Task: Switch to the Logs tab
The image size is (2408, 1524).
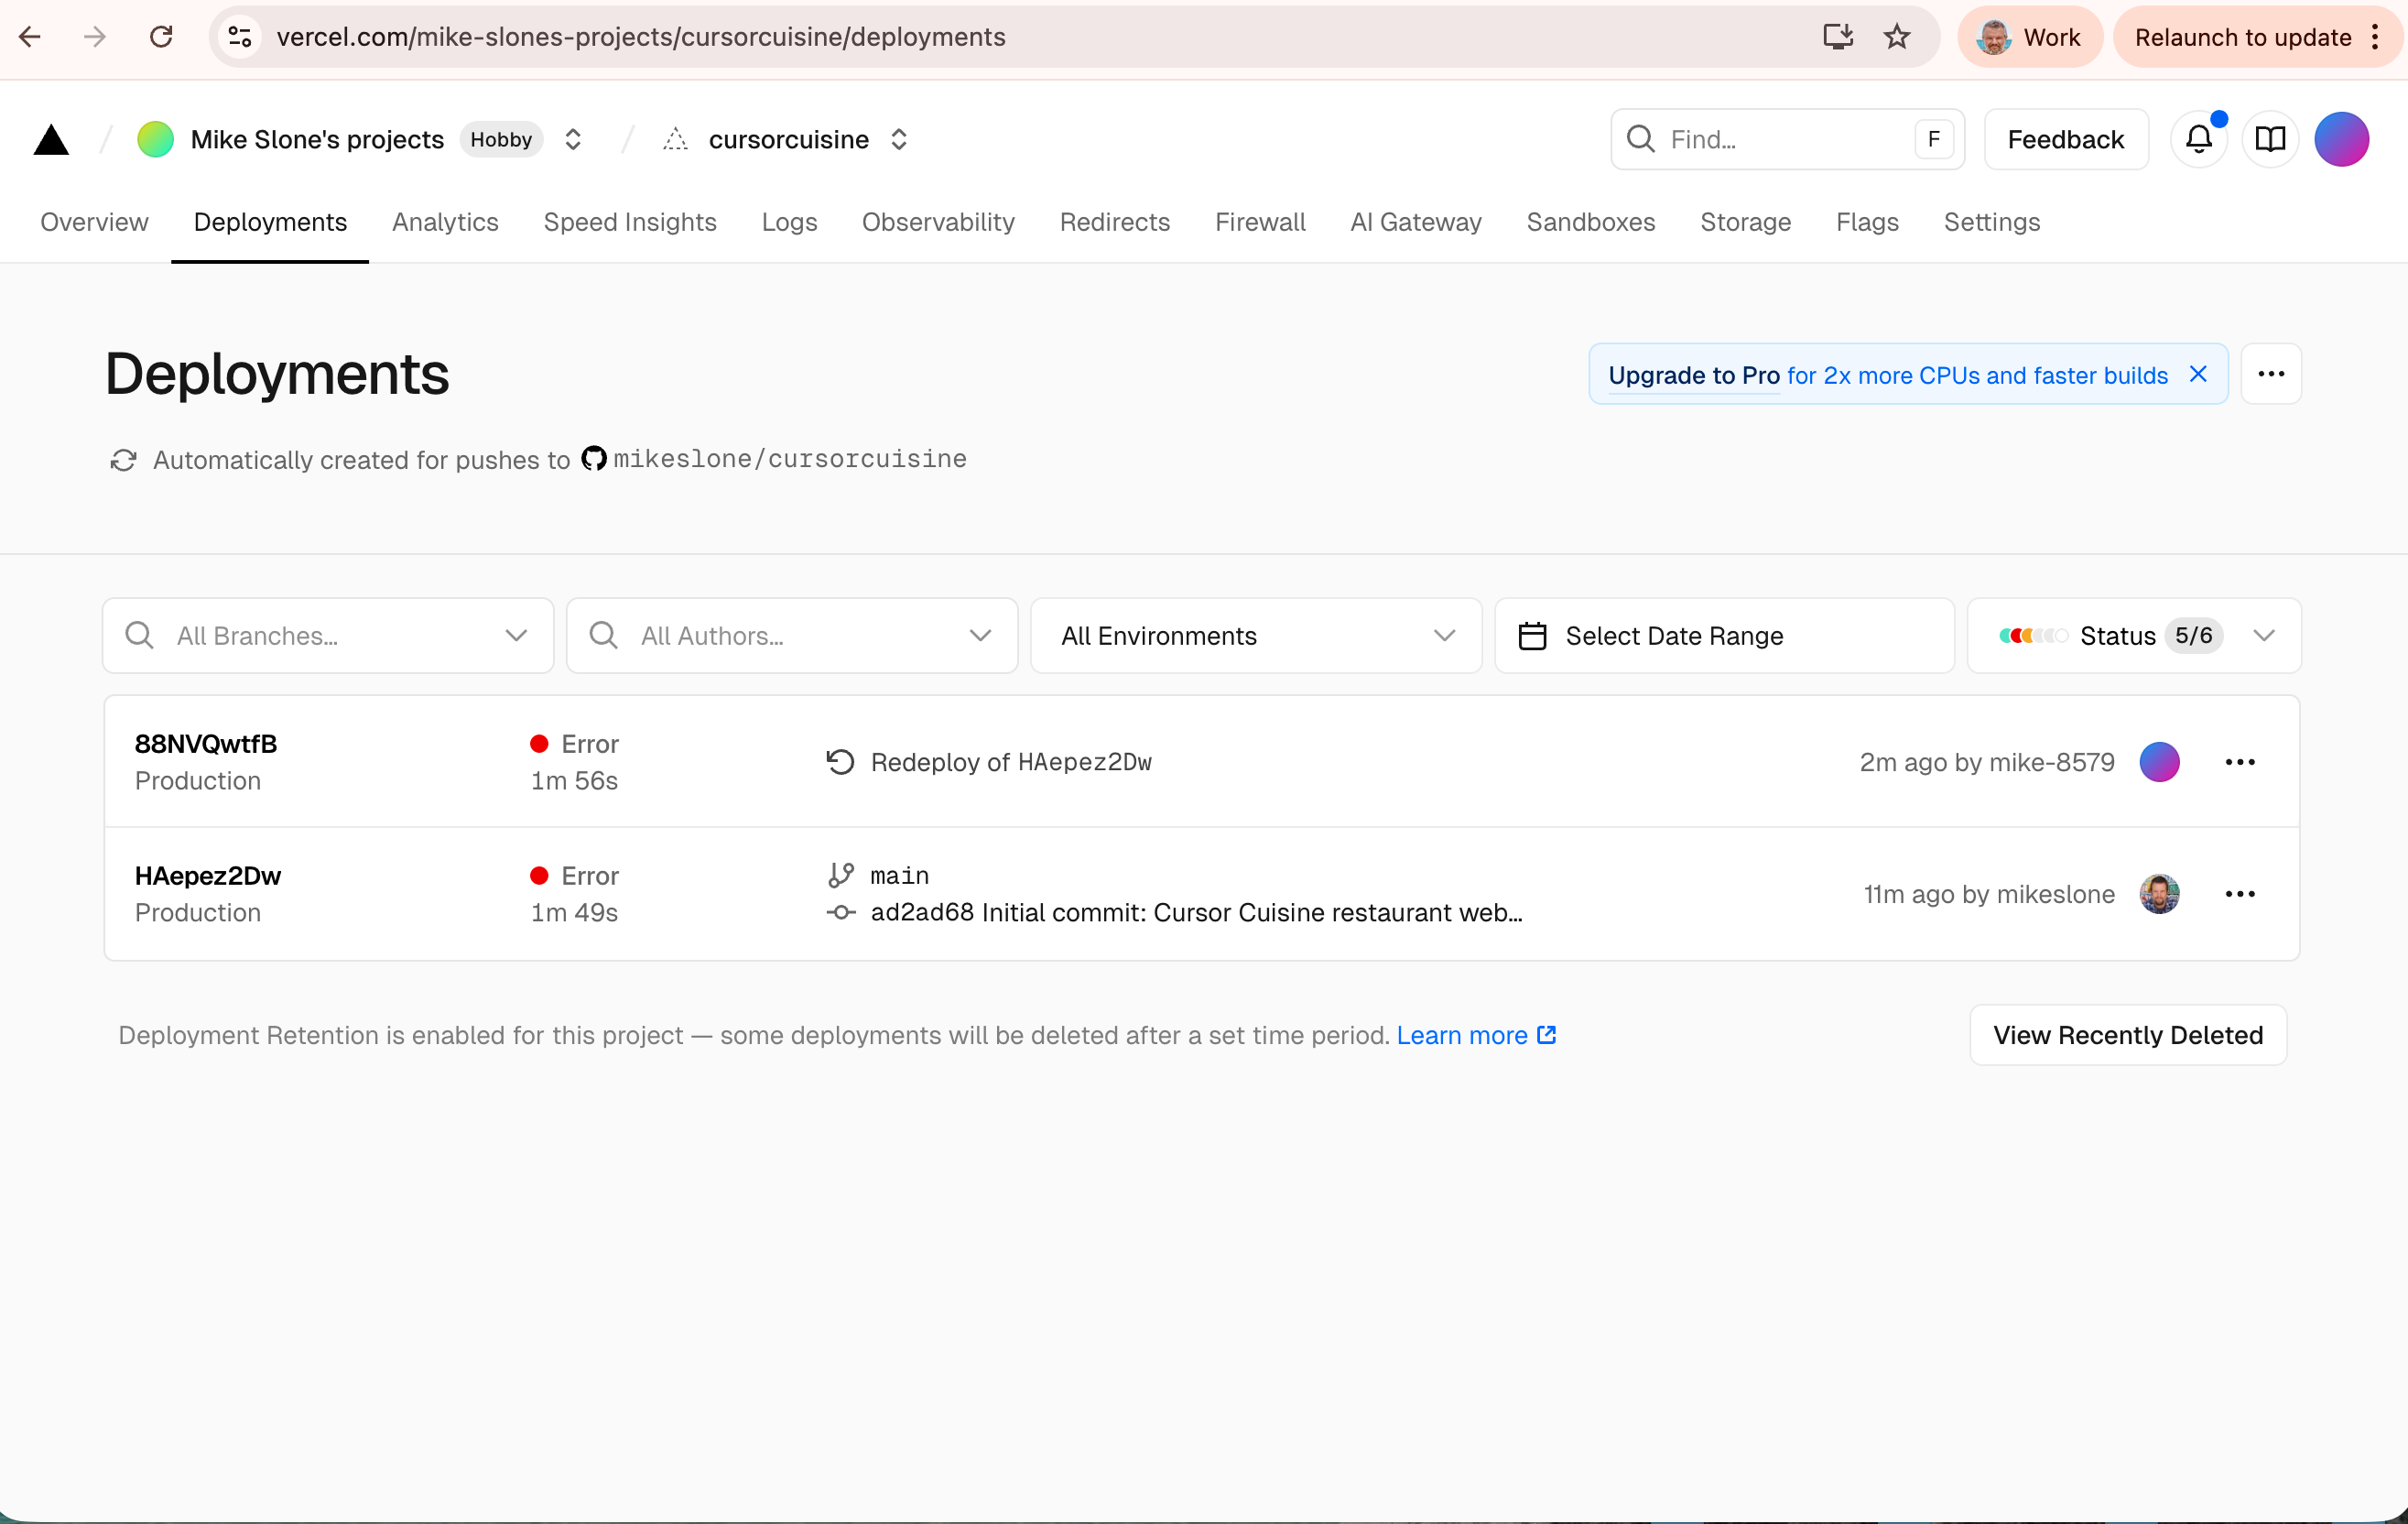Action: [x=789, y=222]
